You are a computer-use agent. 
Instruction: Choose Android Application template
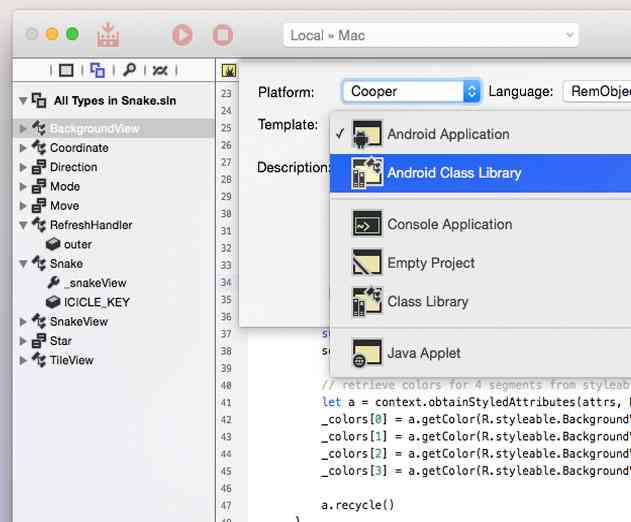pyautogui.click(x=480, y=134)
